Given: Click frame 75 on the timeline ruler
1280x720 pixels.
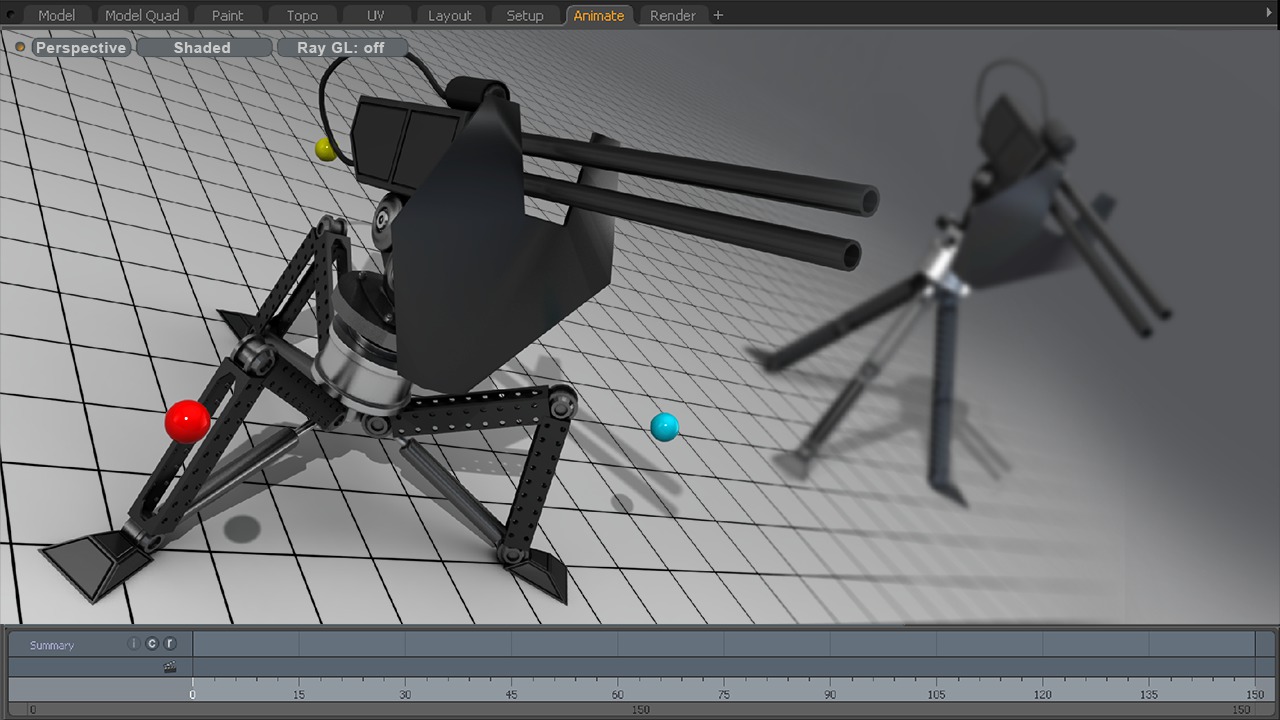Looking at the screenshot, I should [x=724, y=692].
